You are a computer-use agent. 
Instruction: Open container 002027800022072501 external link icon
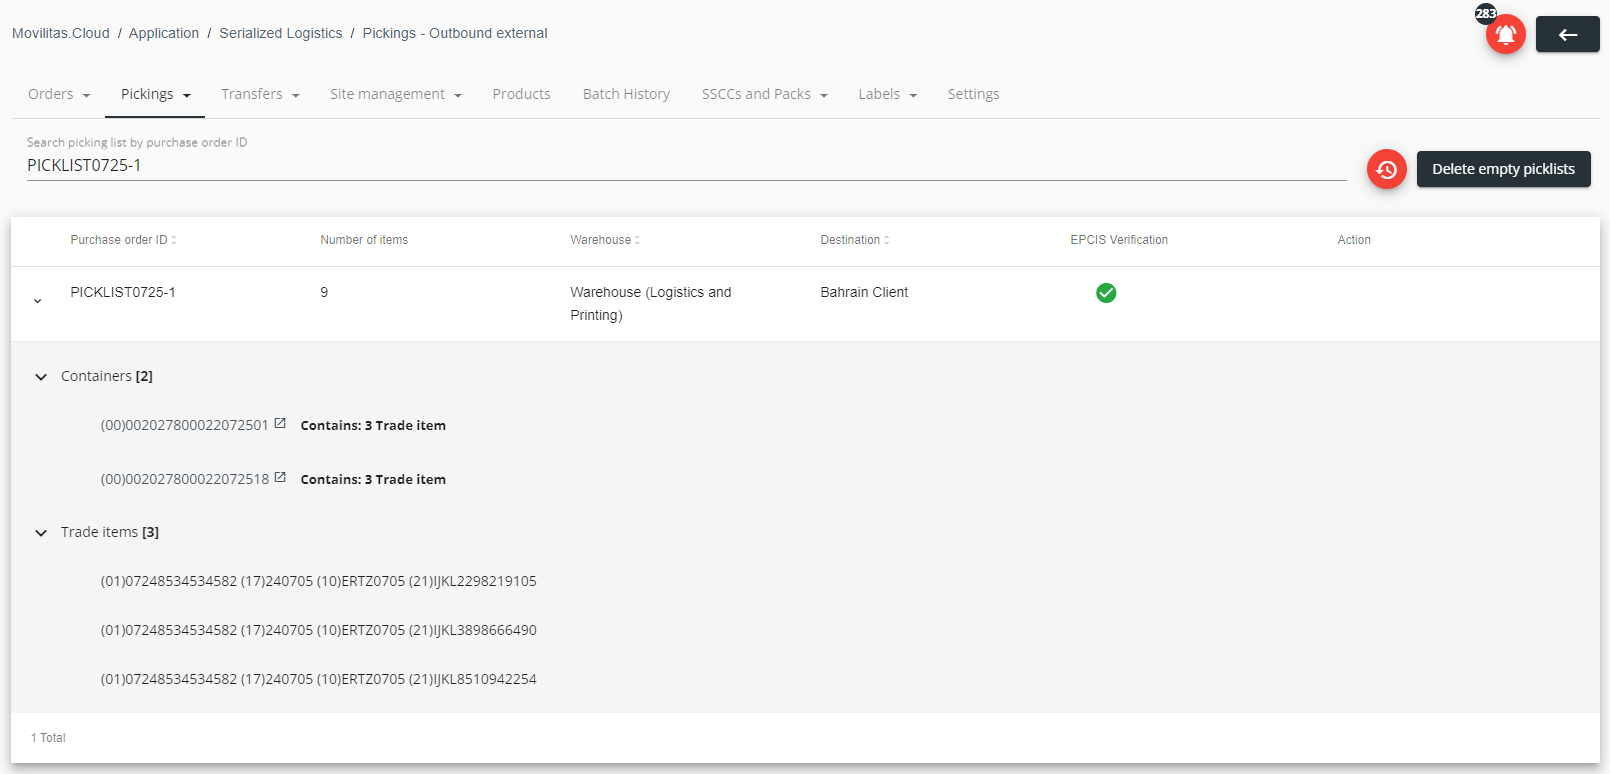[280, 424]
